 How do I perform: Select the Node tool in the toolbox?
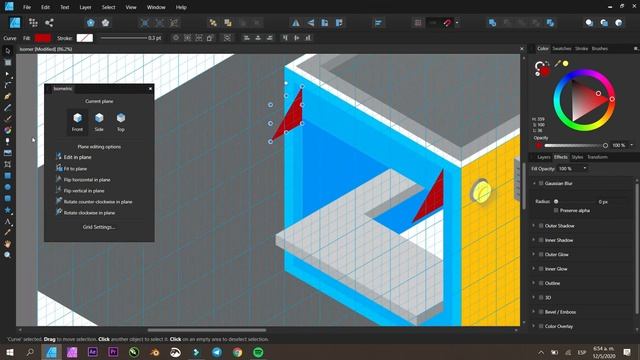coord(7,74)
